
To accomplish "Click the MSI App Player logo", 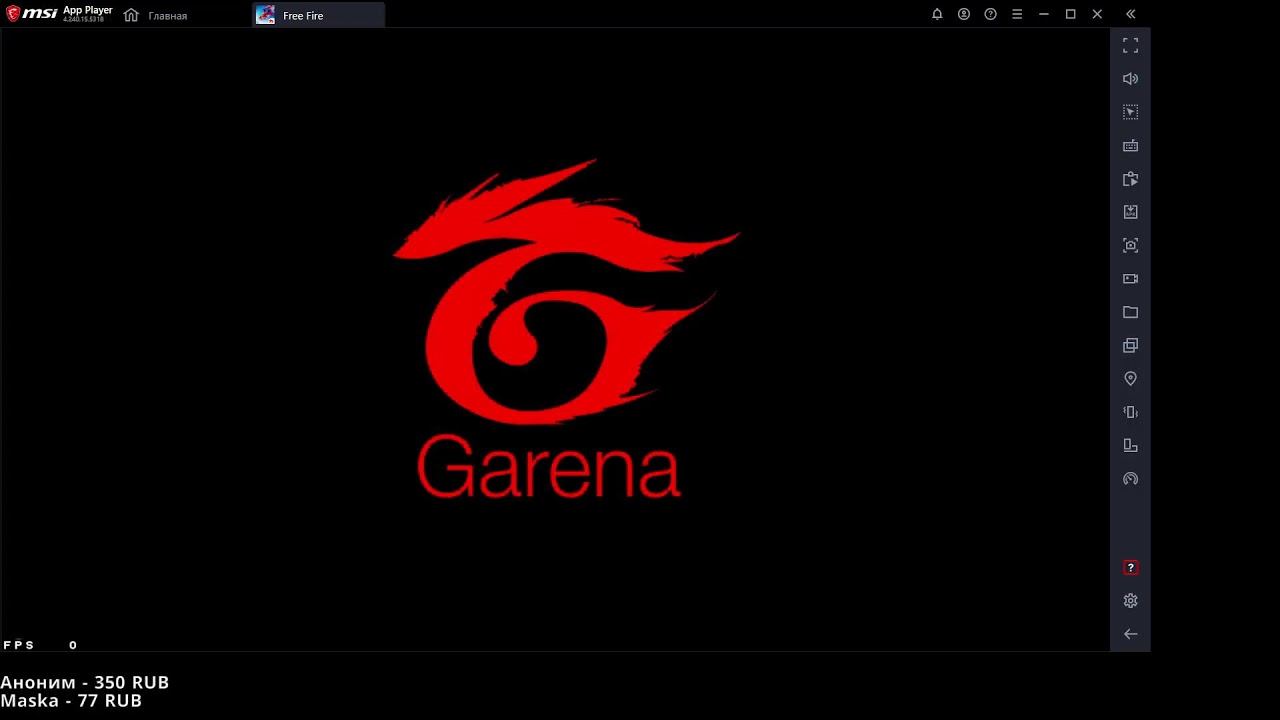I will click(59, 14).
